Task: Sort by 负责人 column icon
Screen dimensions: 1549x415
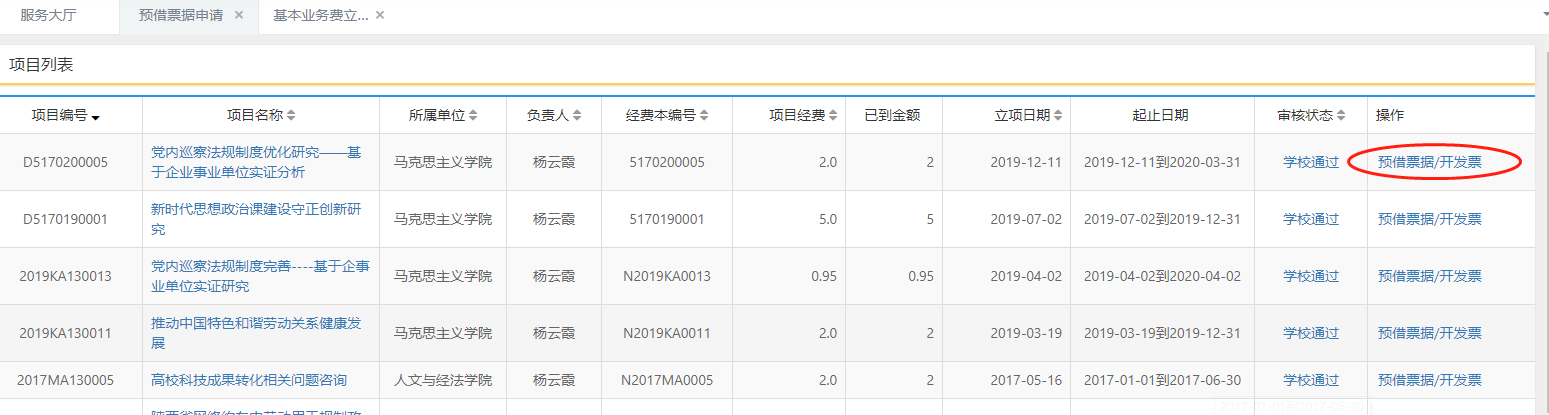Action: 577,116
